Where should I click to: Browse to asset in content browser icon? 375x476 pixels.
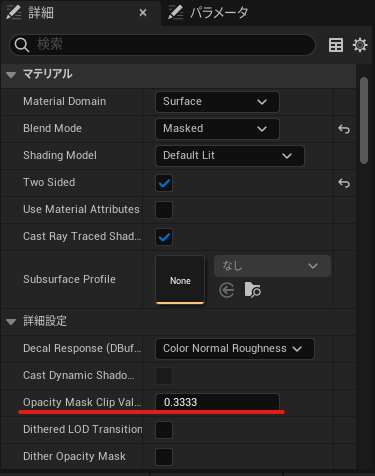tap(252, 290)
